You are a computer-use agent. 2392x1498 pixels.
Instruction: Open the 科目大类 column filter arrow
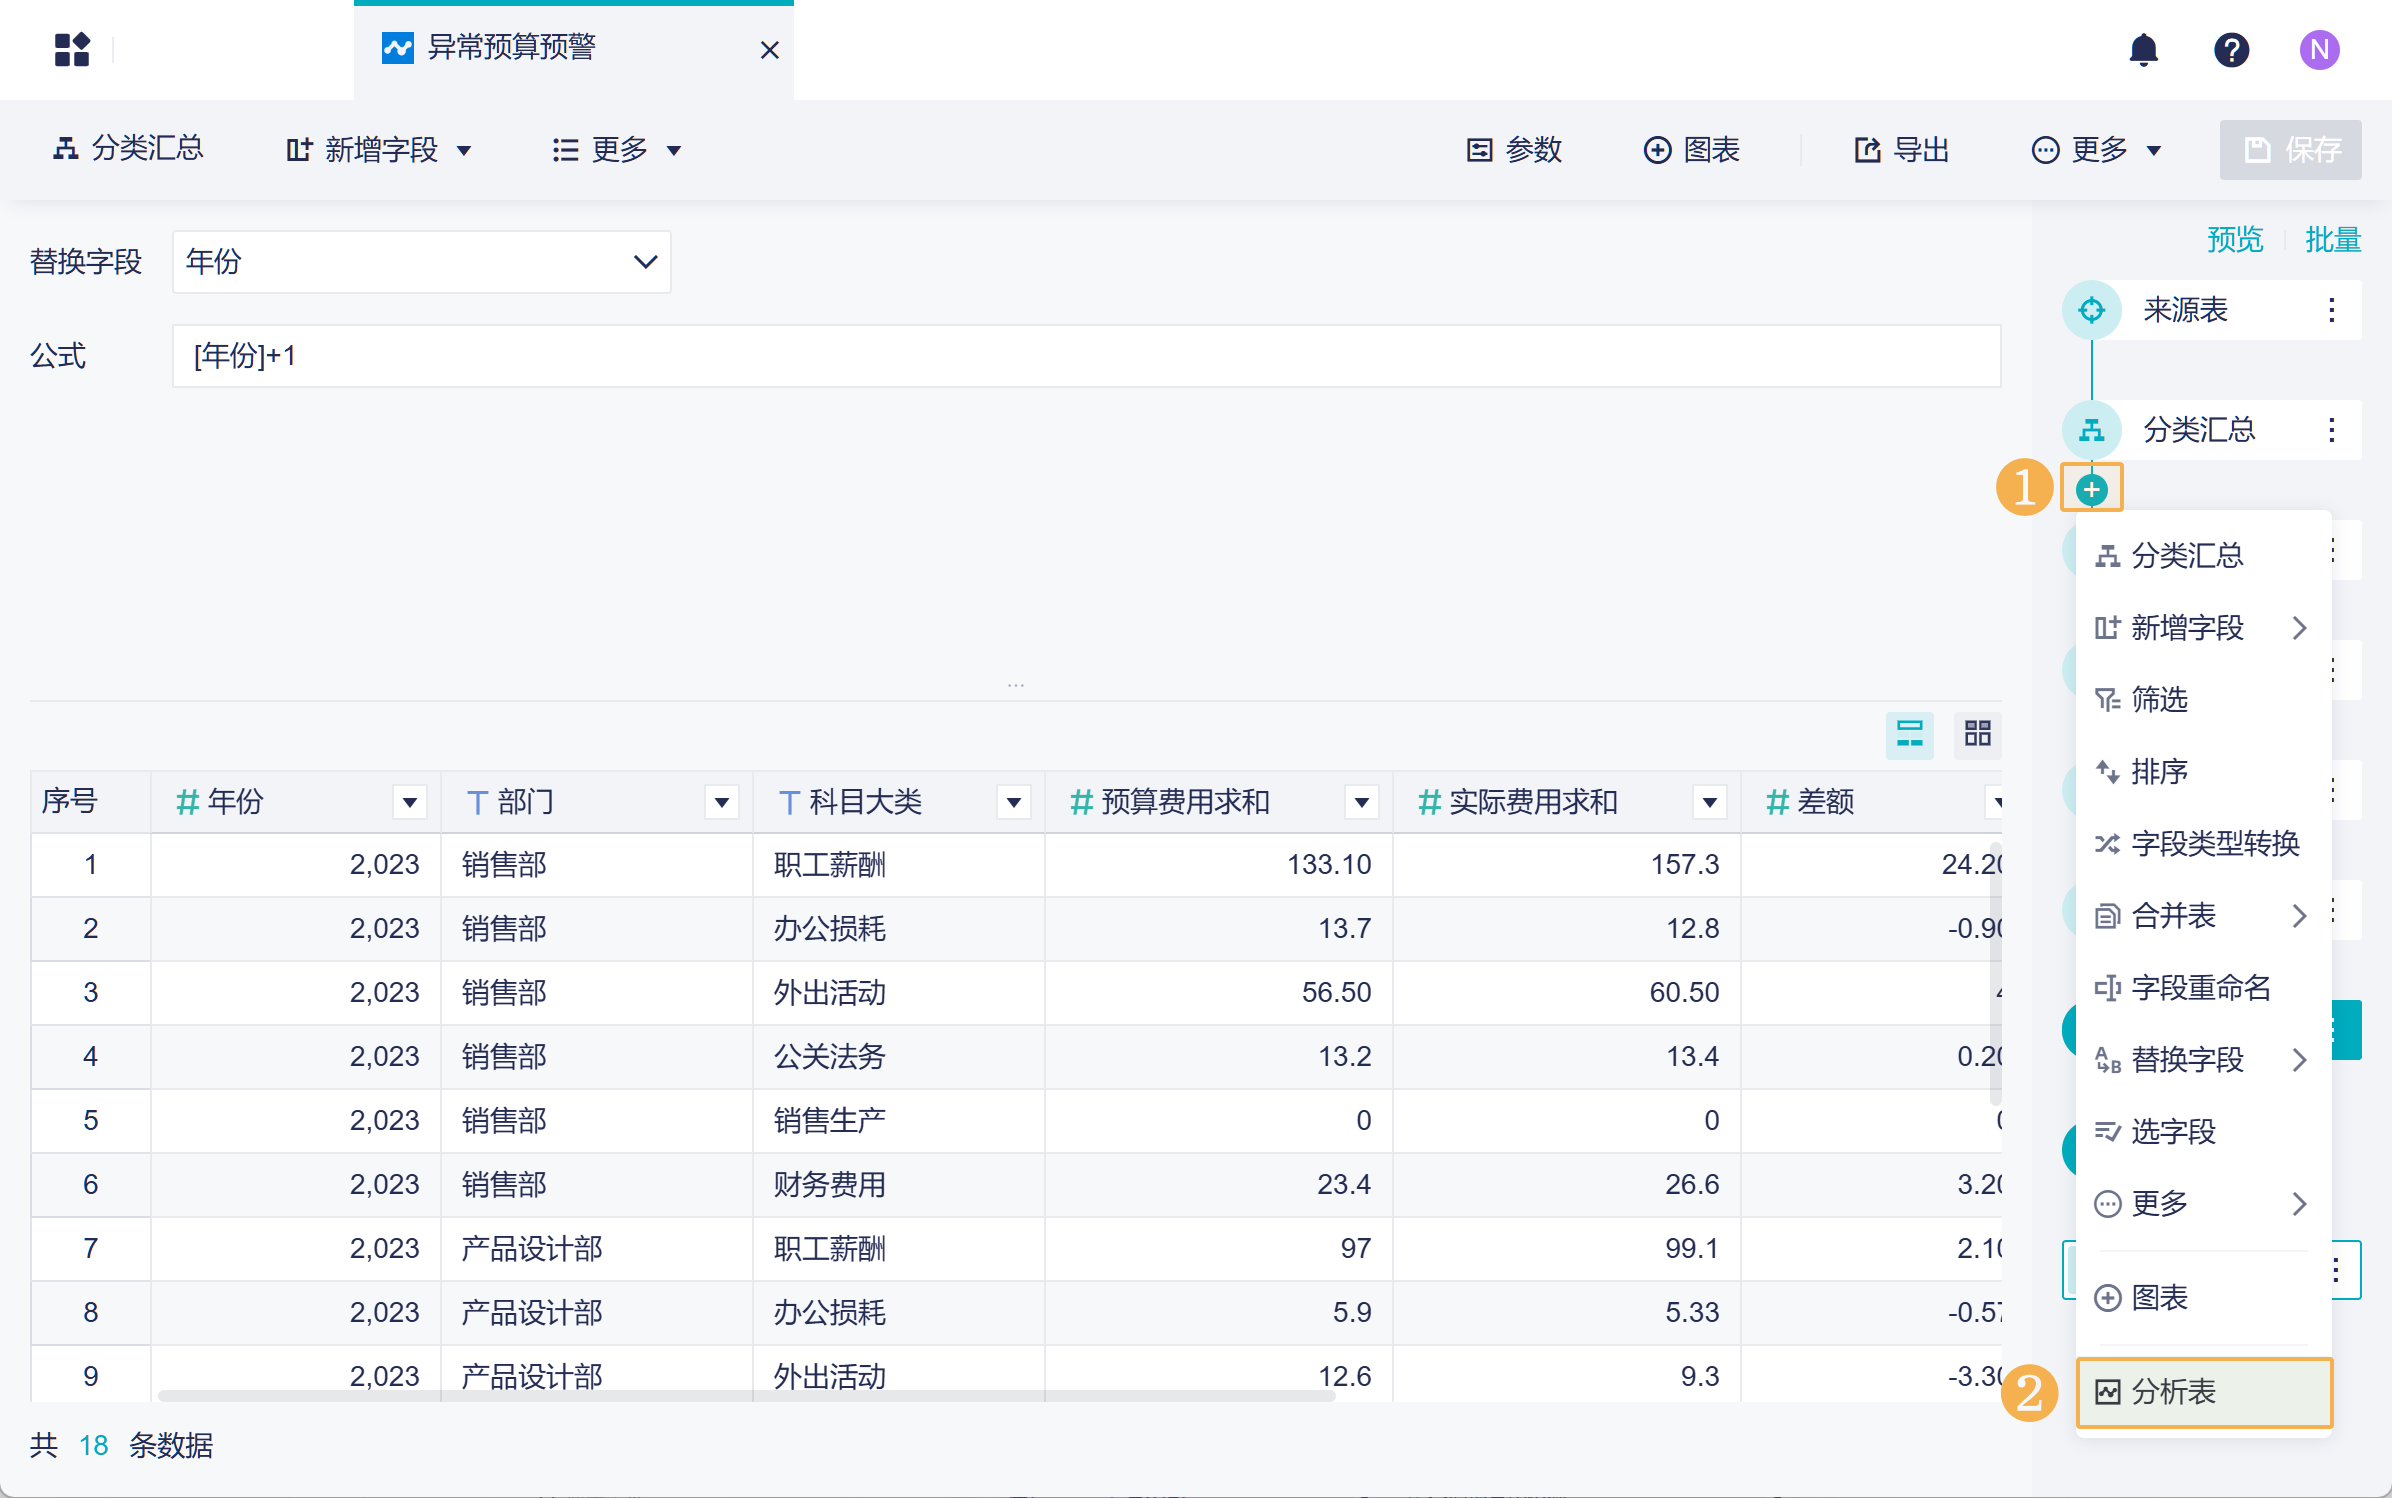pyautogui.click(x=1013, y=802)
